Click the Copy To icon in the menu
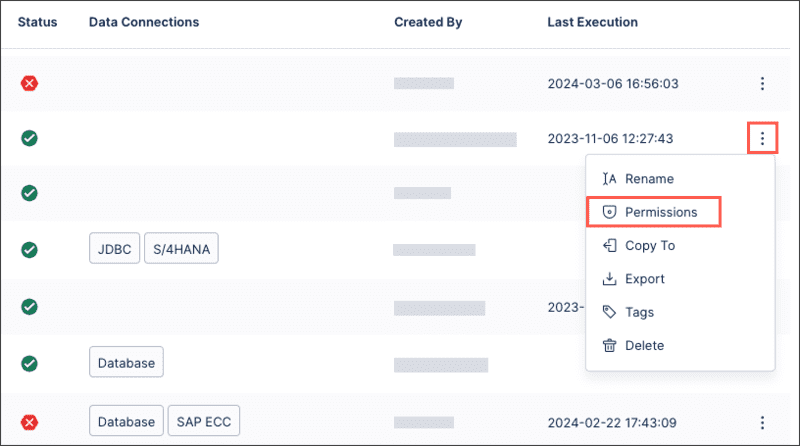 click(609, 245)
